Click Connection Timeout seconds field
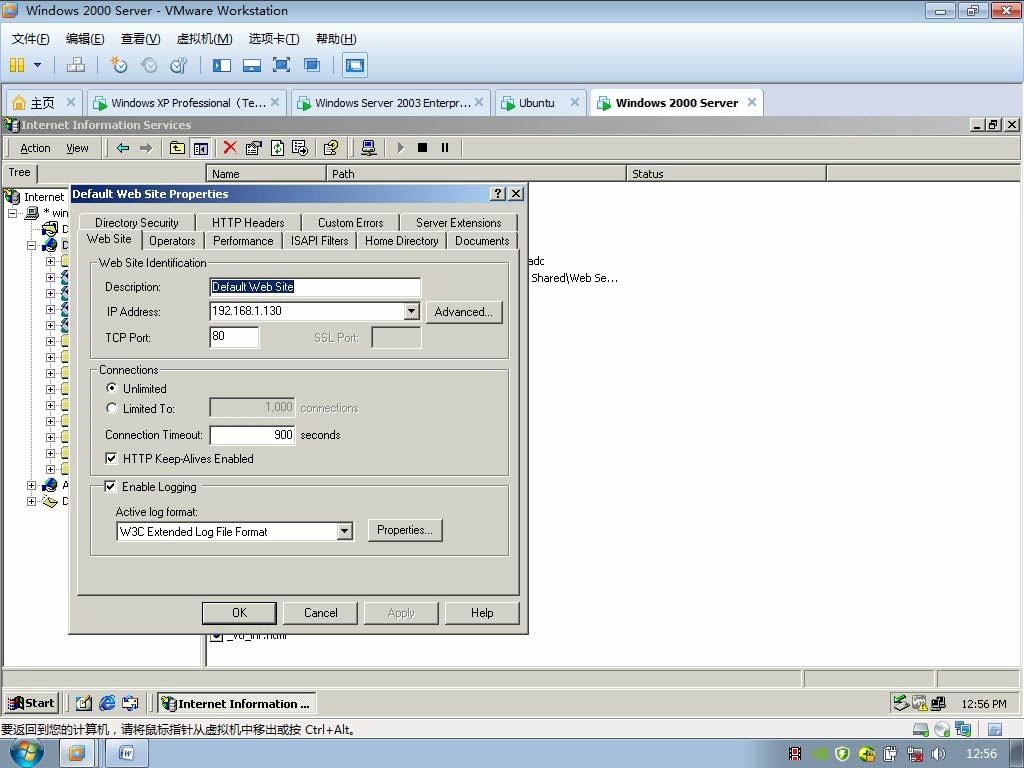 click(252, 435)
